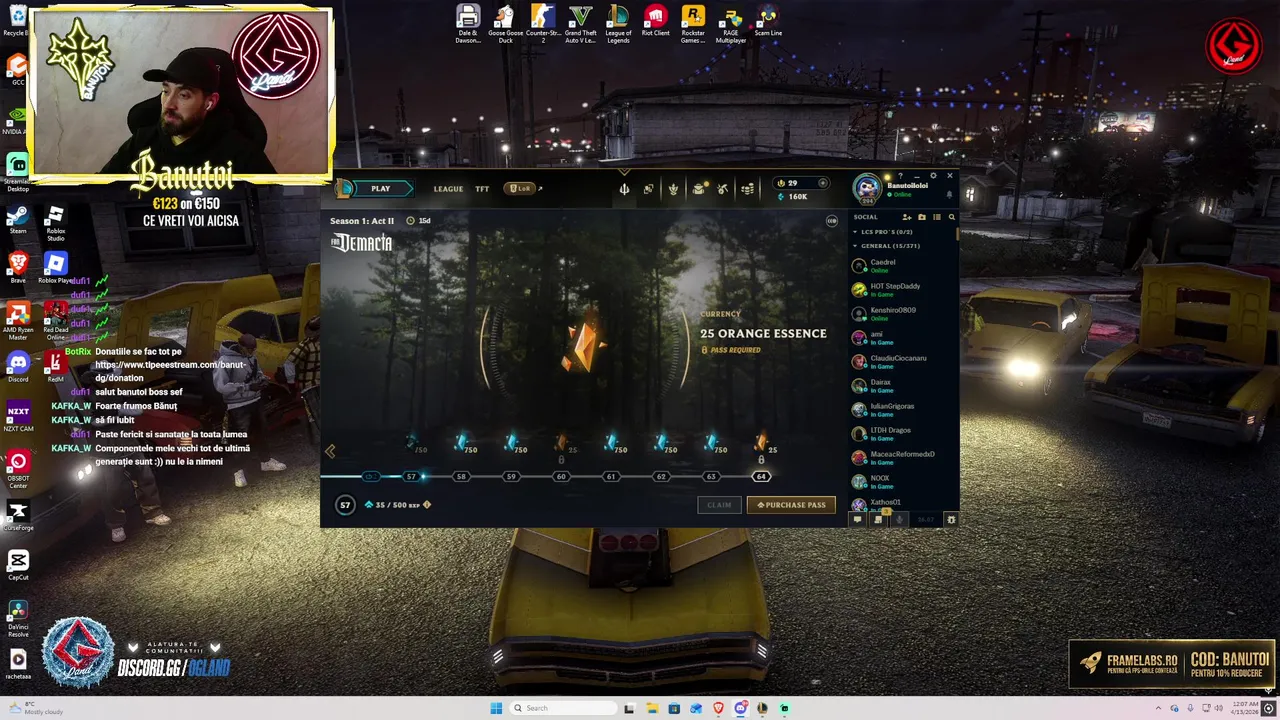Open the LoR launcher tab

(520, 188)
